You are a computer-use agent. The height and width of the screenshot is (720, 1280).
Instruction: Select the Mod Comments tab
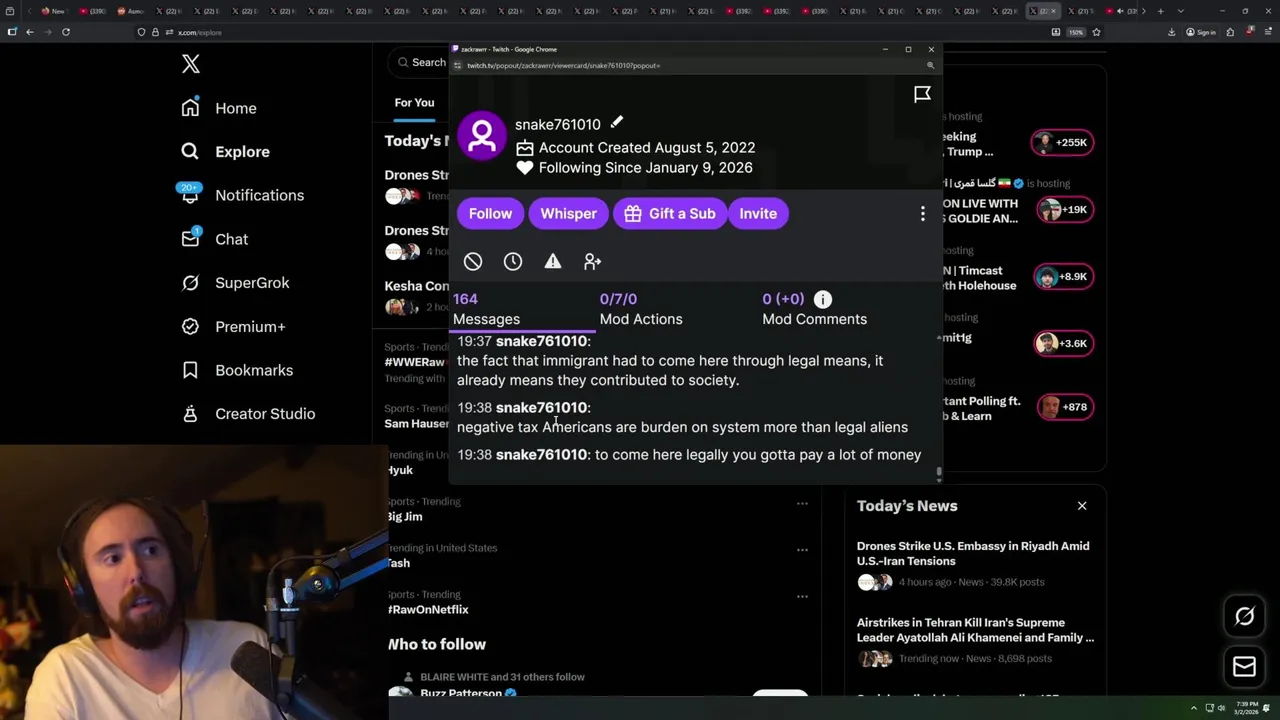tap(814, 309)
